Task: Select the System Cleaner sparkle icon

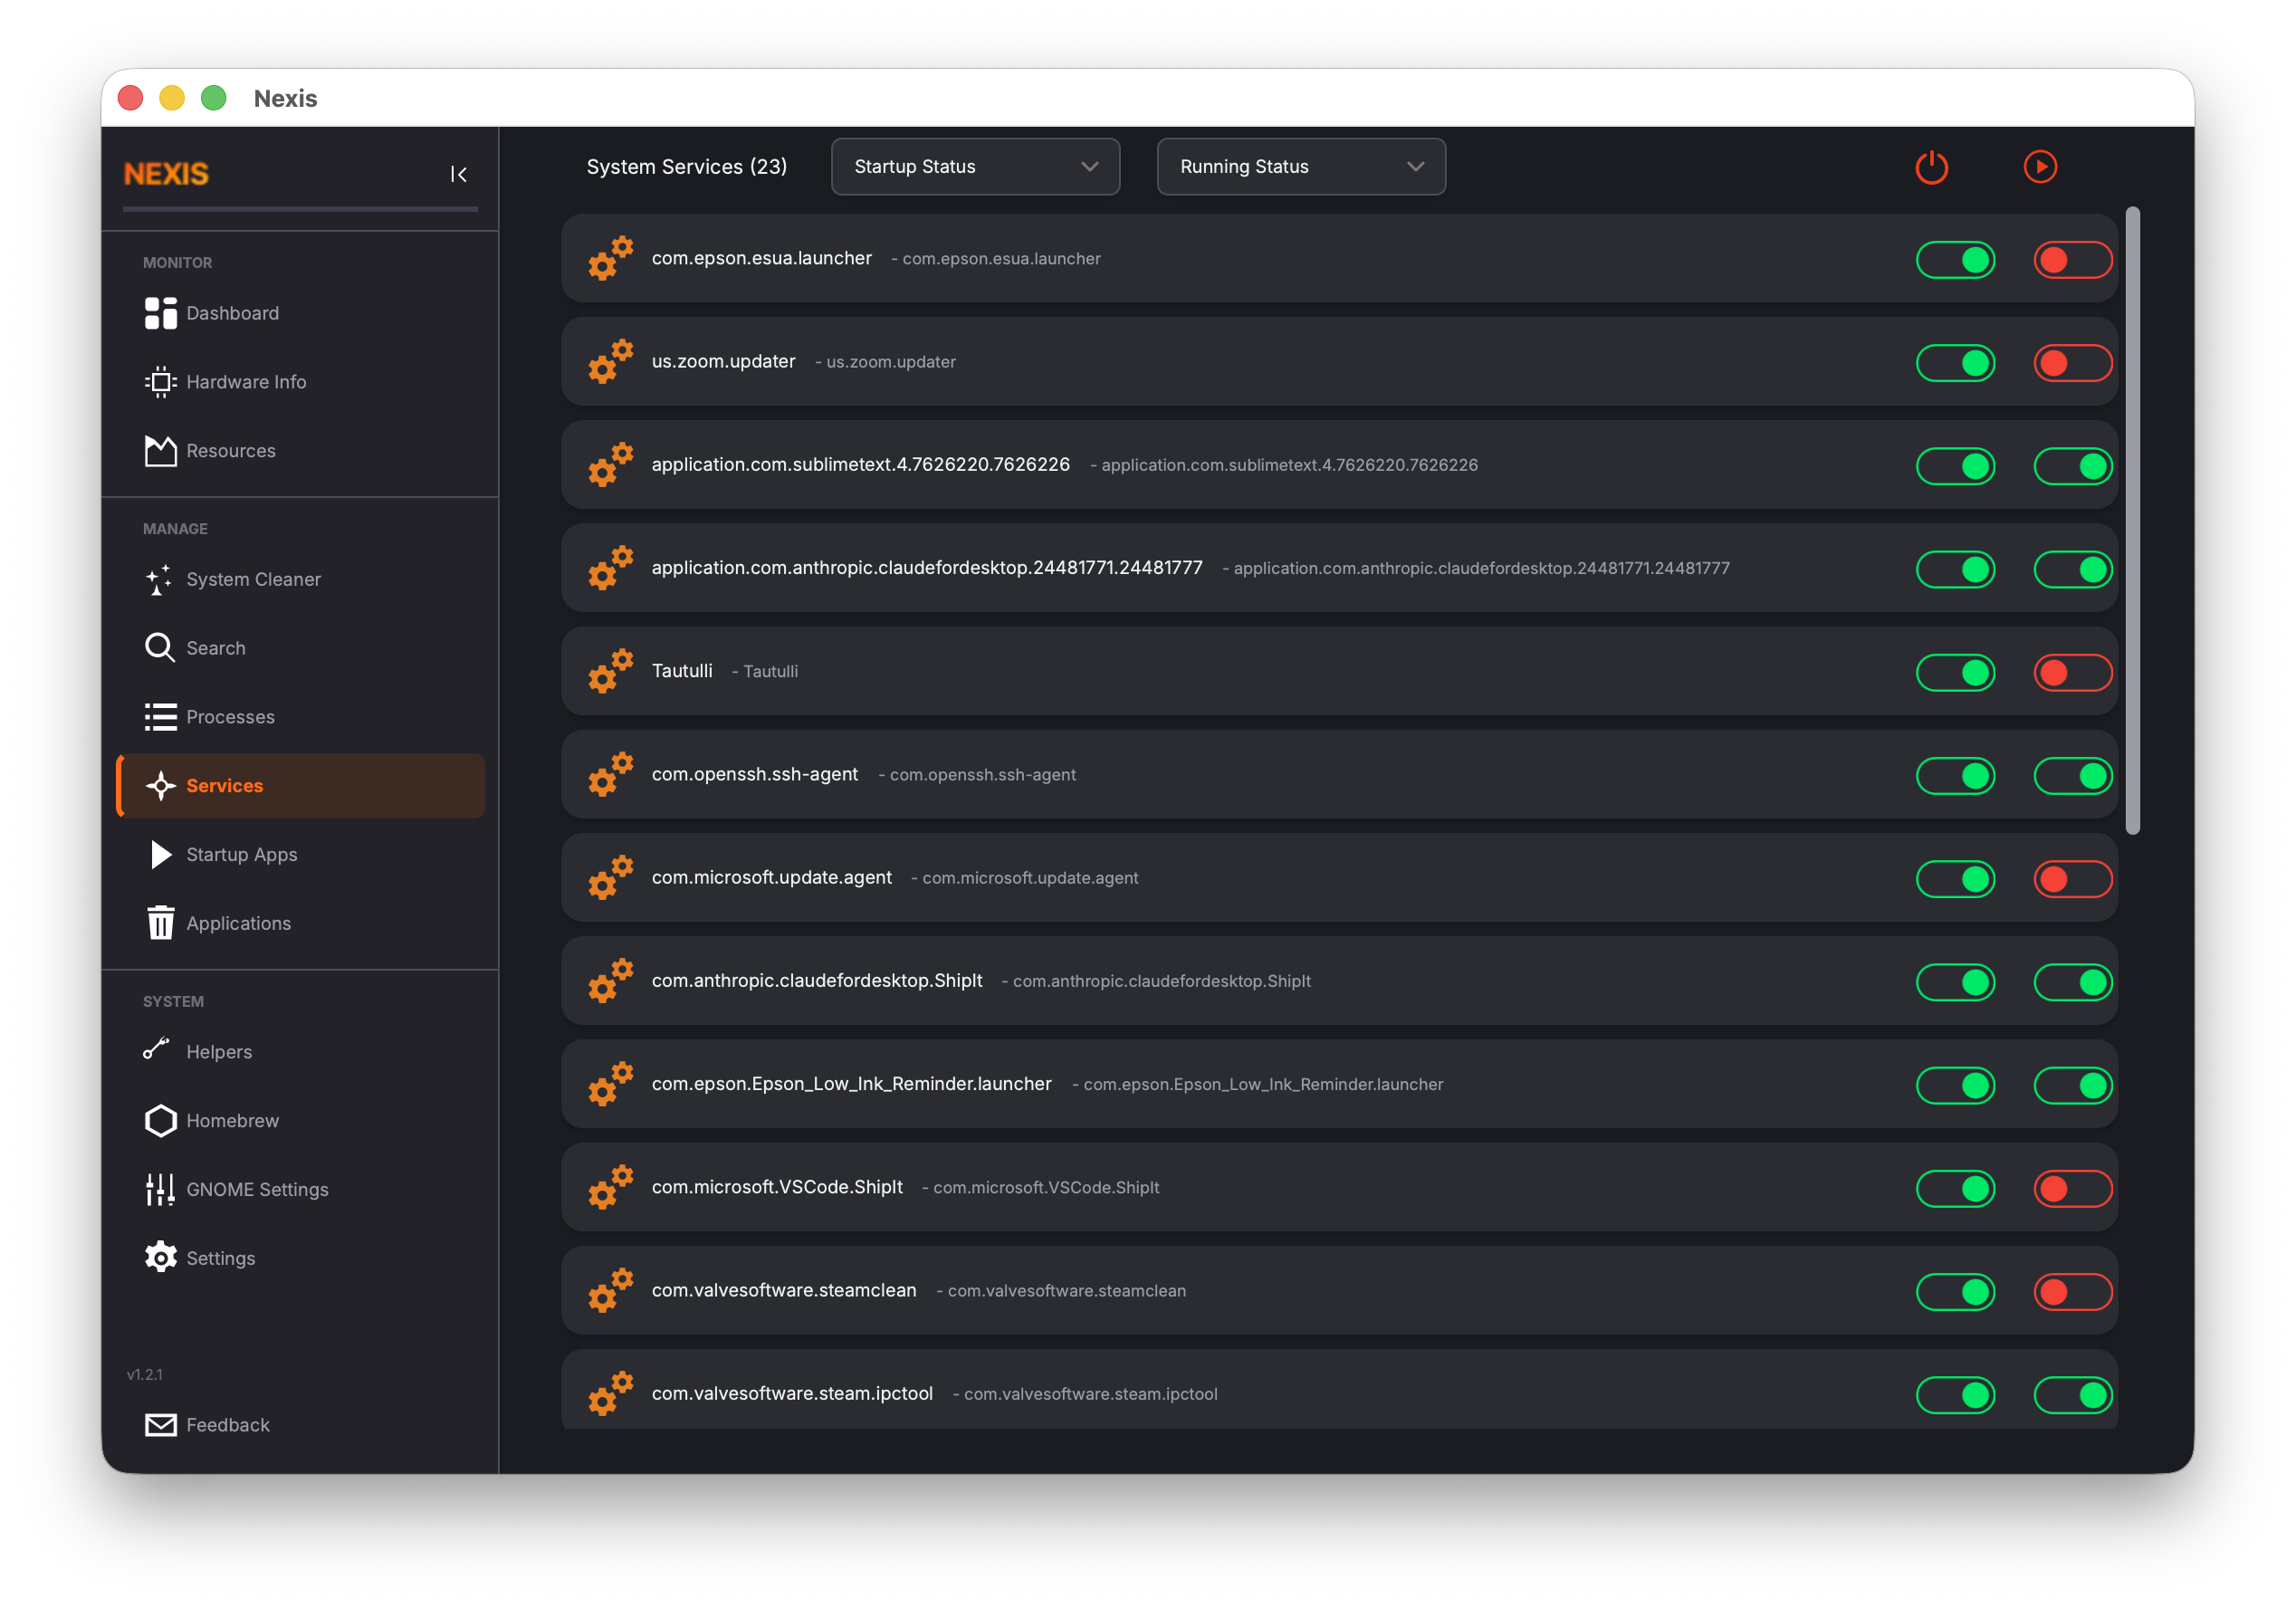Action: 160,579
